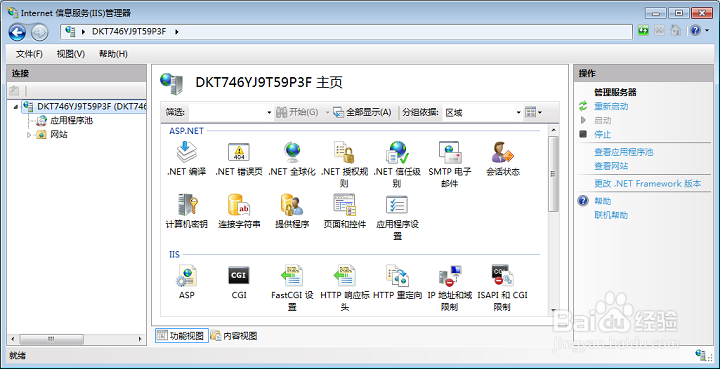
Task: Click the refresh page icon in address bar
Action: (x=644, y=31)
